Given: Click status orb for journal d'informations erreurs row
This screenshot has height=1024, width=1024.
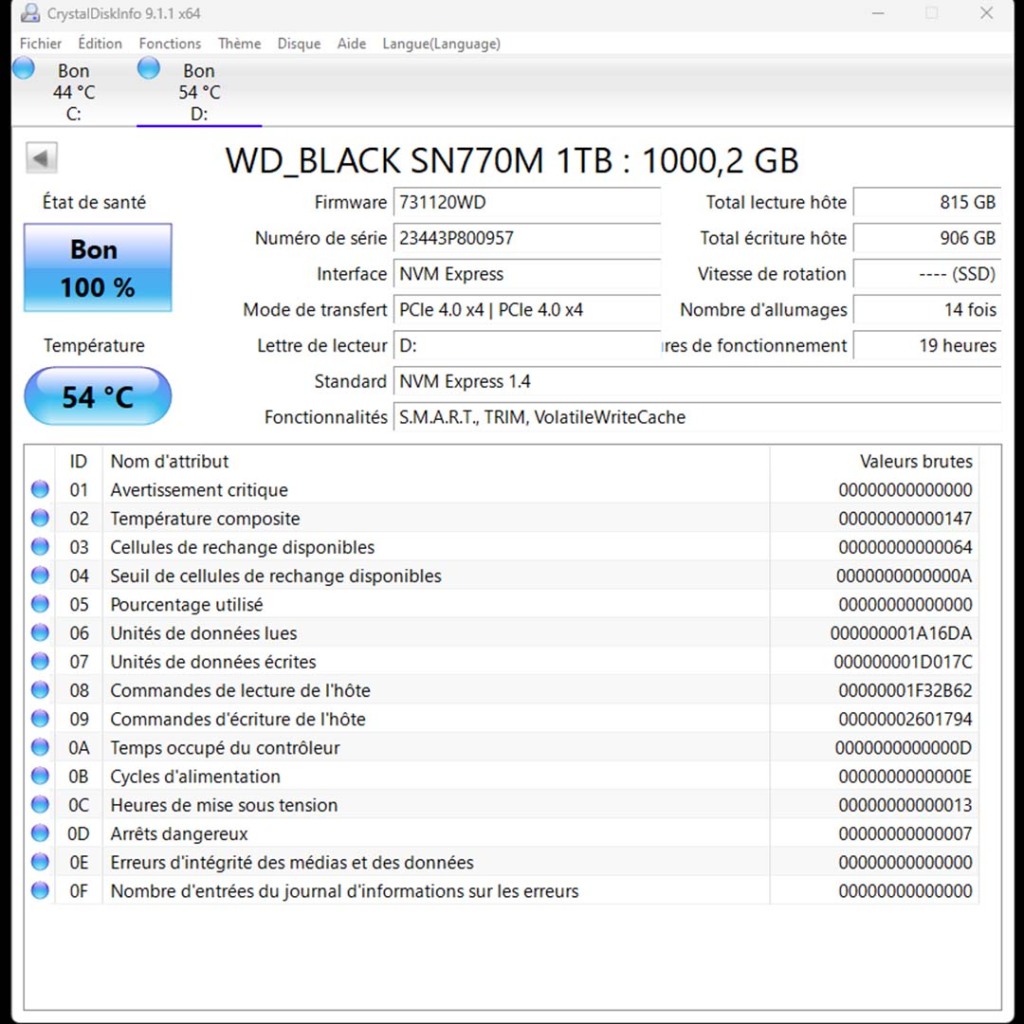Looking at the screenshot, I should [x=40, y=891].
